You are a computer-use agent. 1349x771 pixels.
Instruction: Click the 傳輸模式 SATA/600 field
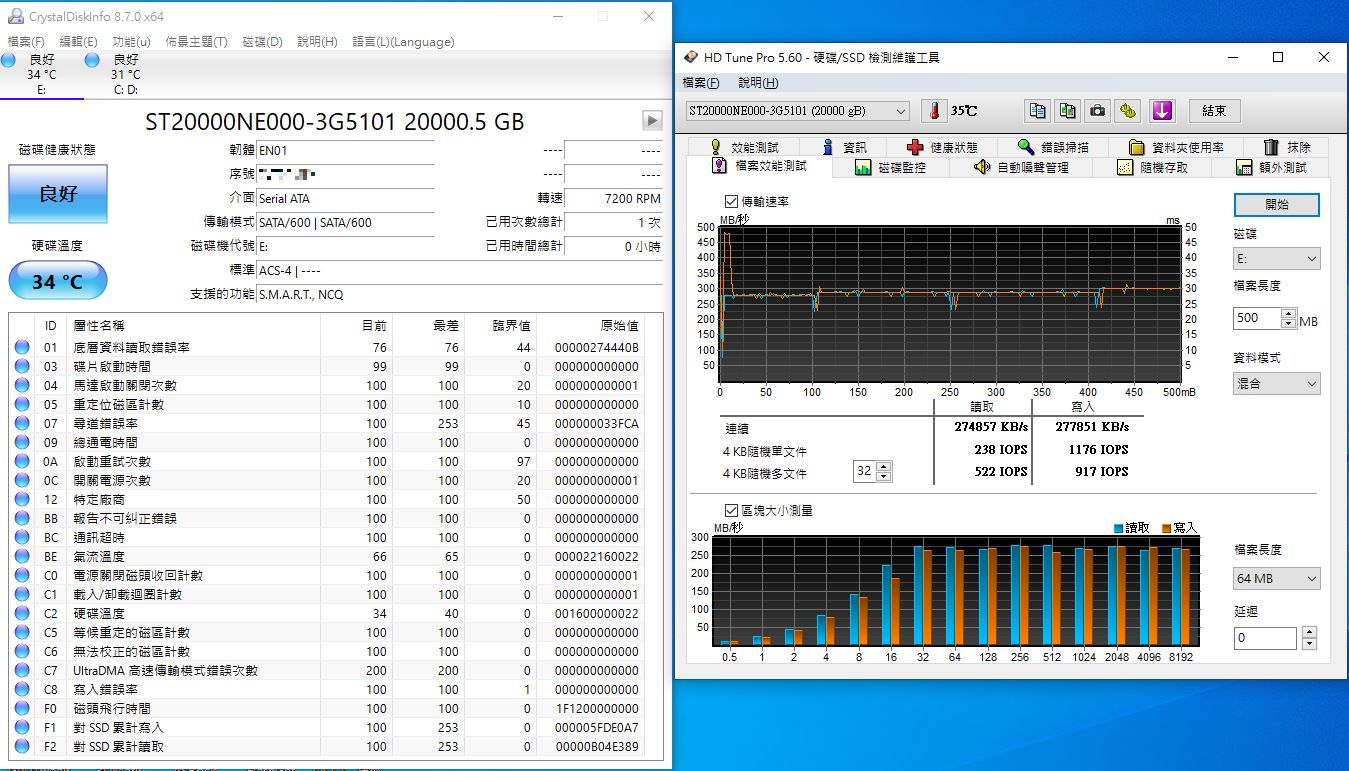click(345, 222)
